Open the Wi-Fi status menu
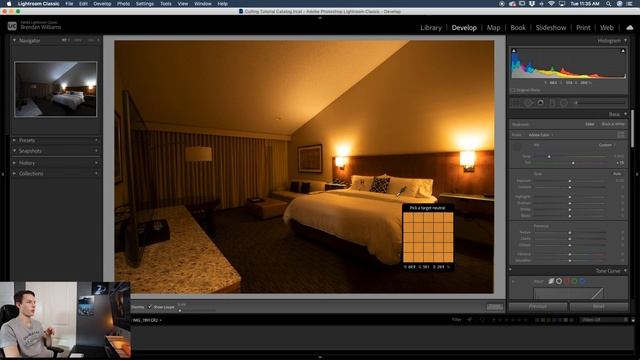Viewport: 640px width, 360px height. point(551,4)
